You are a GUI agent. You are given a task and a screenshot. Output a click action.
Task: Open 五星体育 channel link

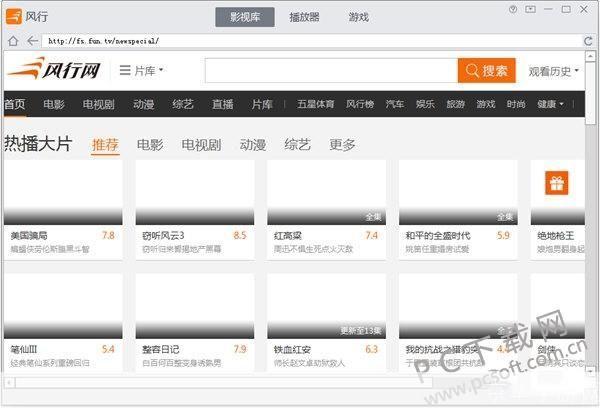click(x=316, y=104)
